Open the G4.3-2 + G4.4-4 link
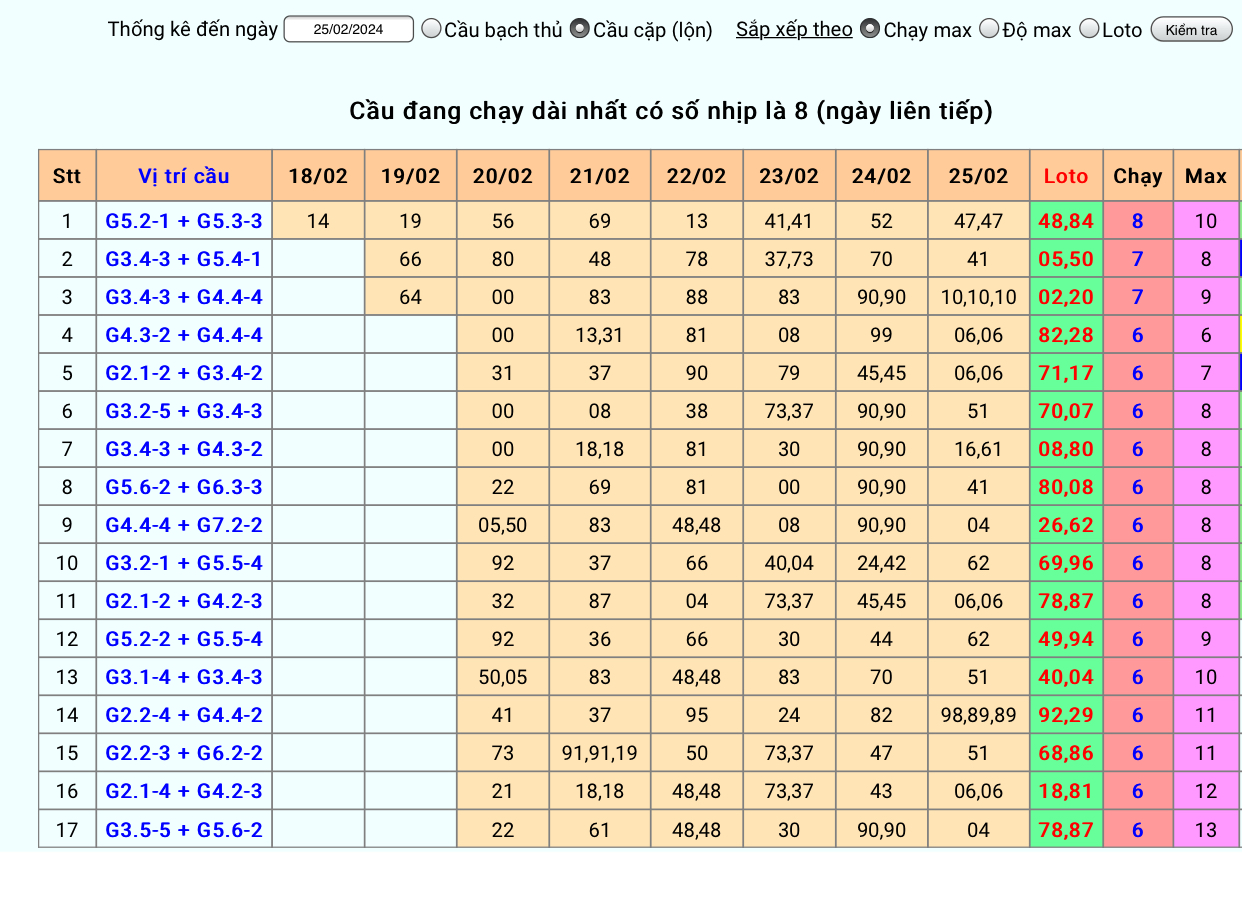The image size is (1242, 917). pos(184,335)
